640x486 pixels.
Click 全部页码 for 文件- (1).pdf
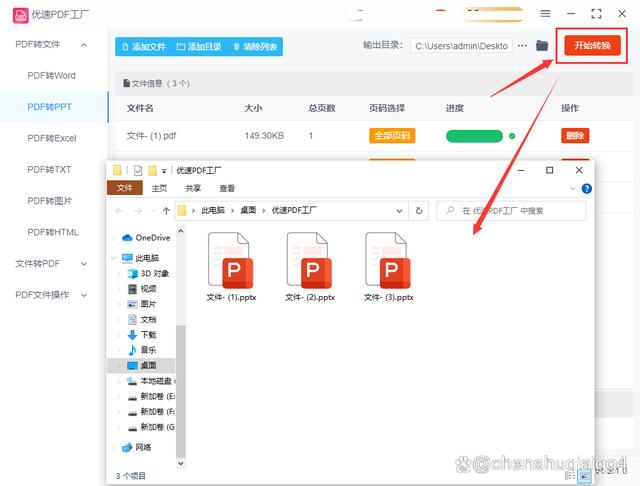tap(392, 135)
